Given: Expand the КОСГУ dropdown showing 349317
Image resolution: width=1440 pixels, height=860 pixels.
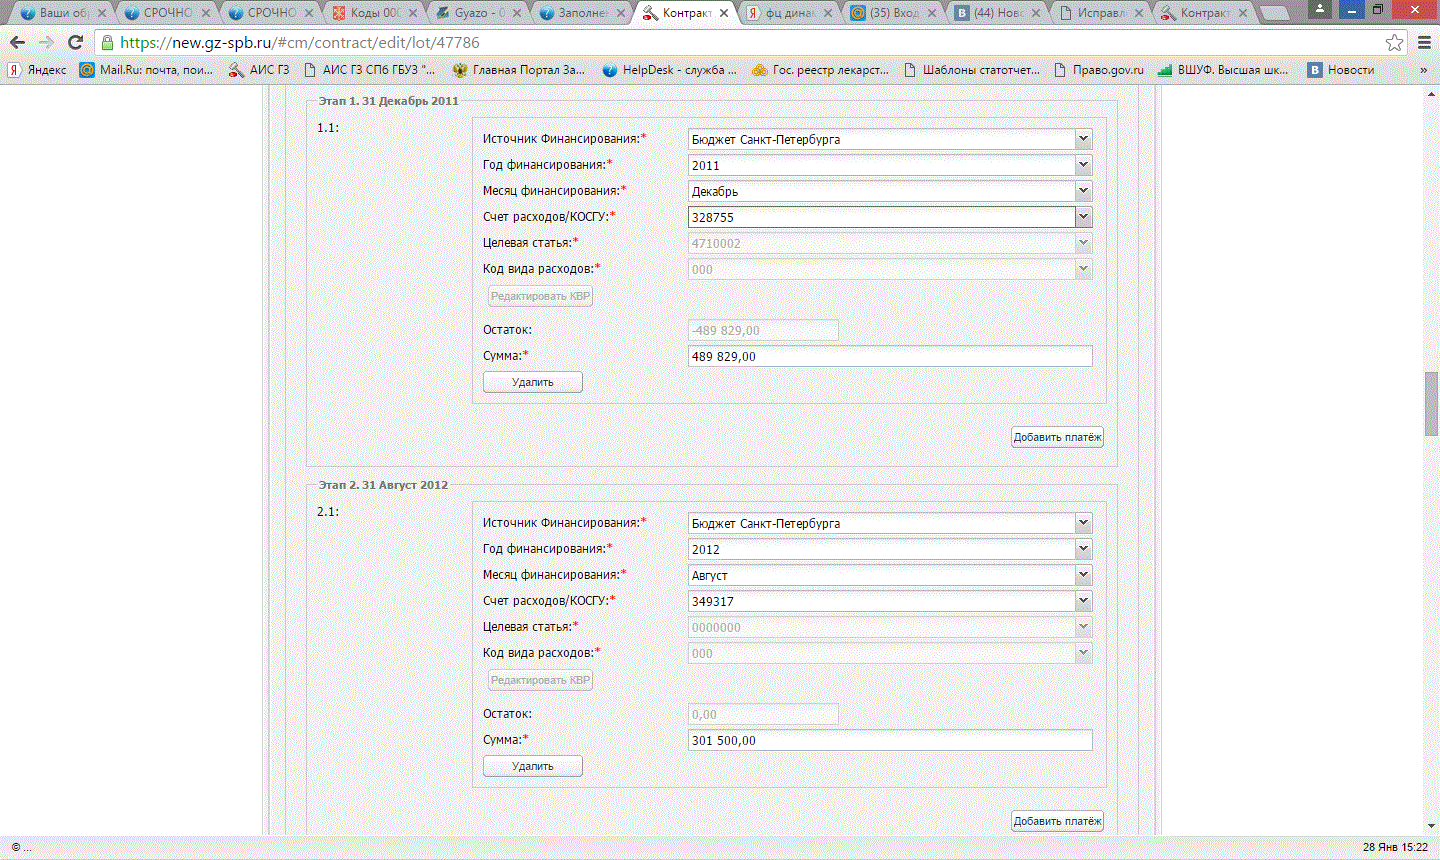Looking at the screenshot, I should [1083, 601].
